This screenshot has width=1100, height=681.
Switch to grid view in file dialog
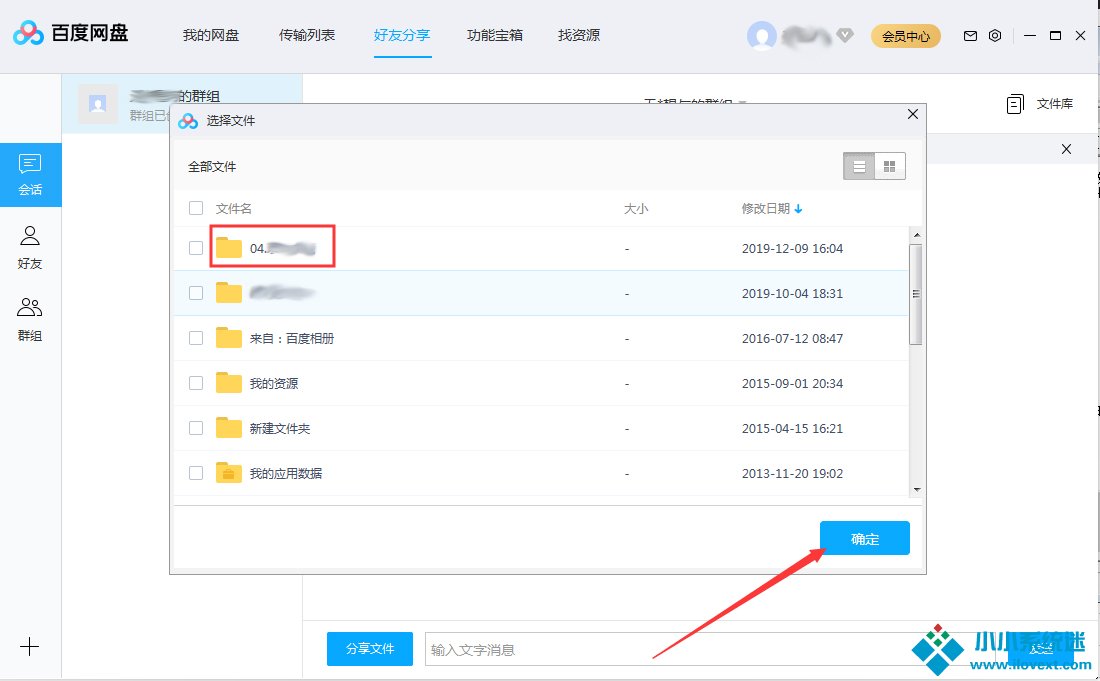(889, 166)
